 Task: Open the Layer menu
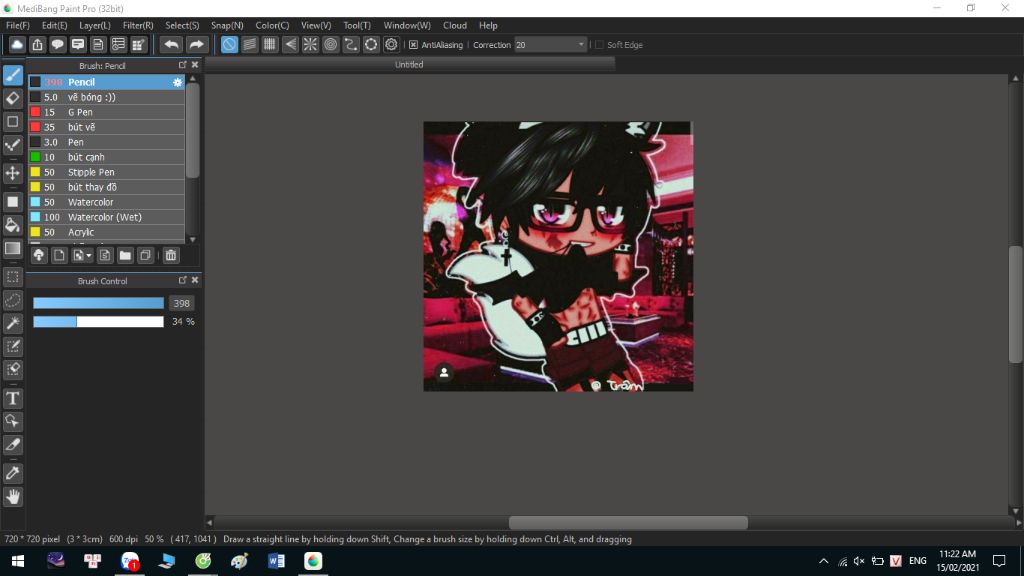95,25
